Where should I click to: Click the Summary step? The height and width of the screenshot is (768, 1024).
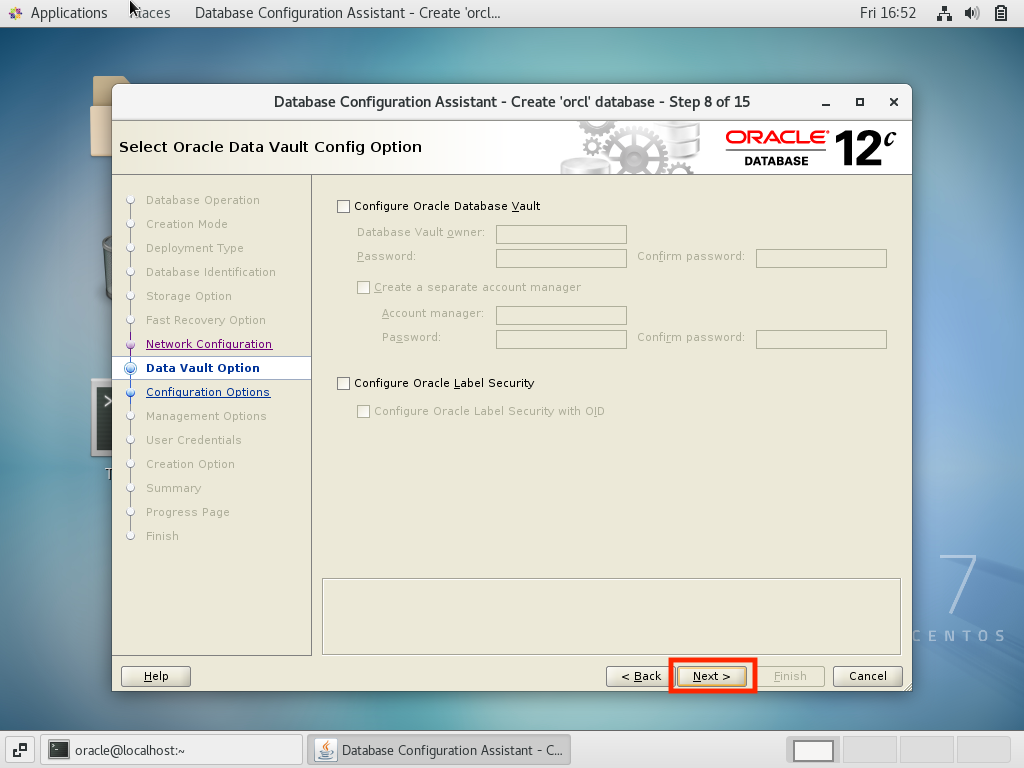(173, 488)
